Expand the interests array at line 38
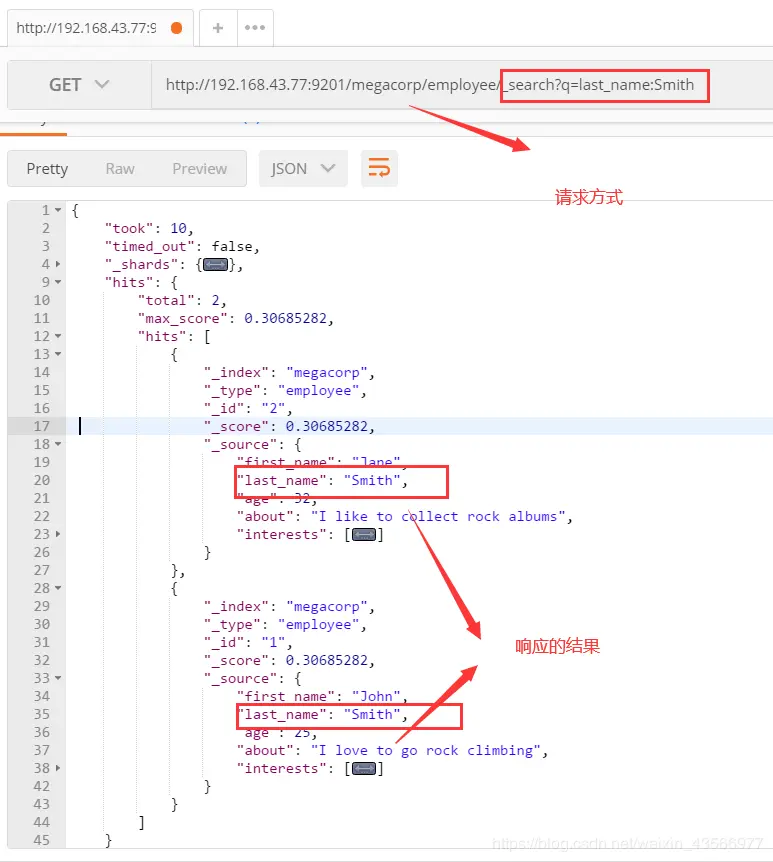Image resolution: width=773 pixels, height=862 pixels. [58, 768]
